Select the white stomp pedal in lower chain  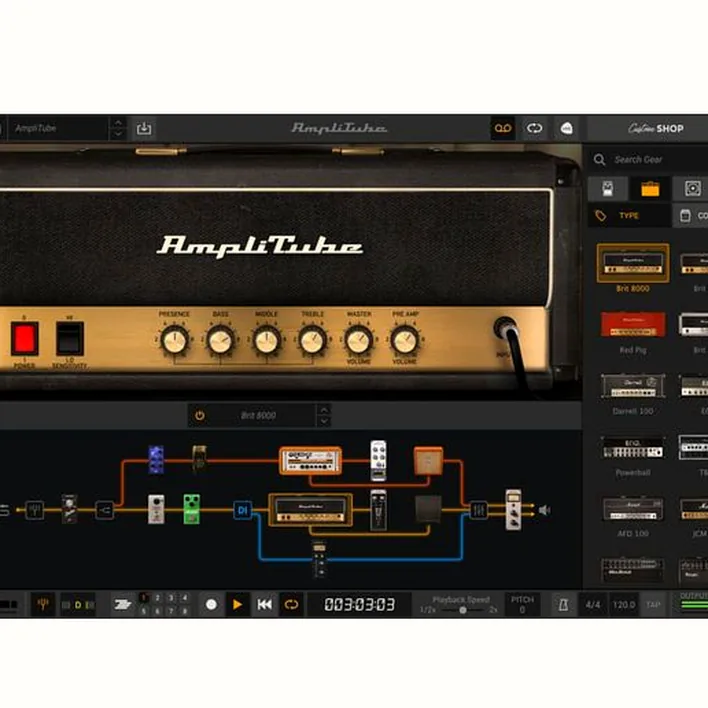point(156,509)
